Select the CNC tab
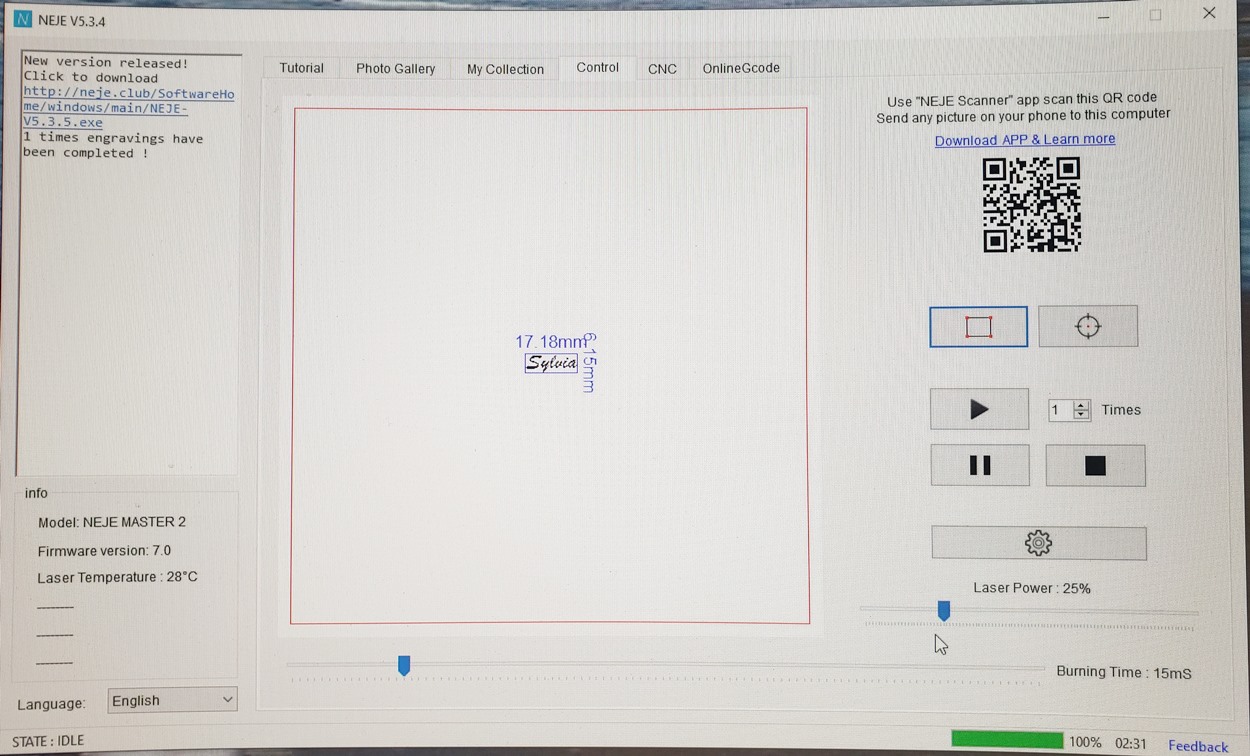This screenshot has height=756, width=1250. point(662,68)
